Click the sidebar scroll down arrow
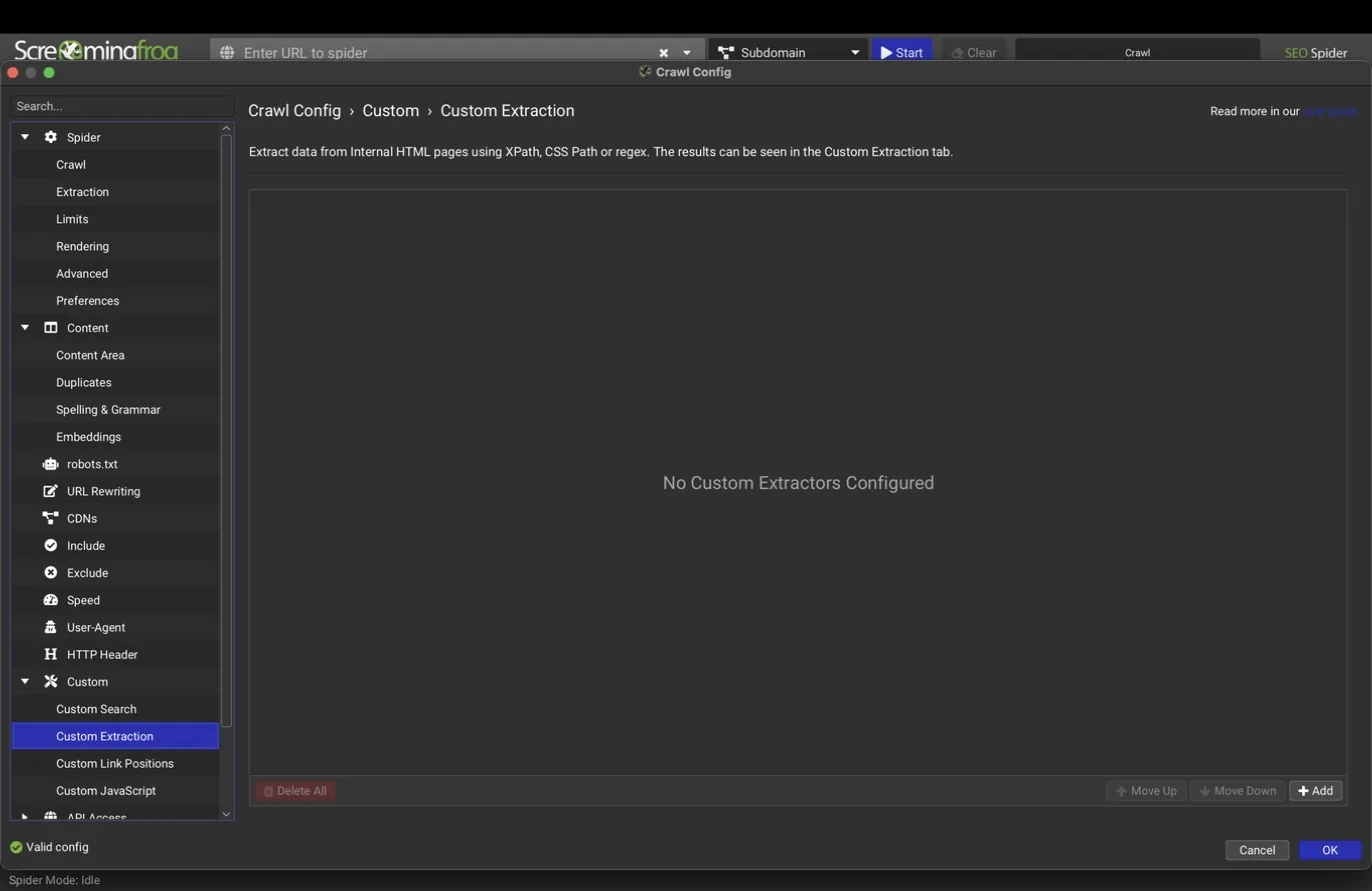Screen dimensions: 1372x891 point(226,814)
